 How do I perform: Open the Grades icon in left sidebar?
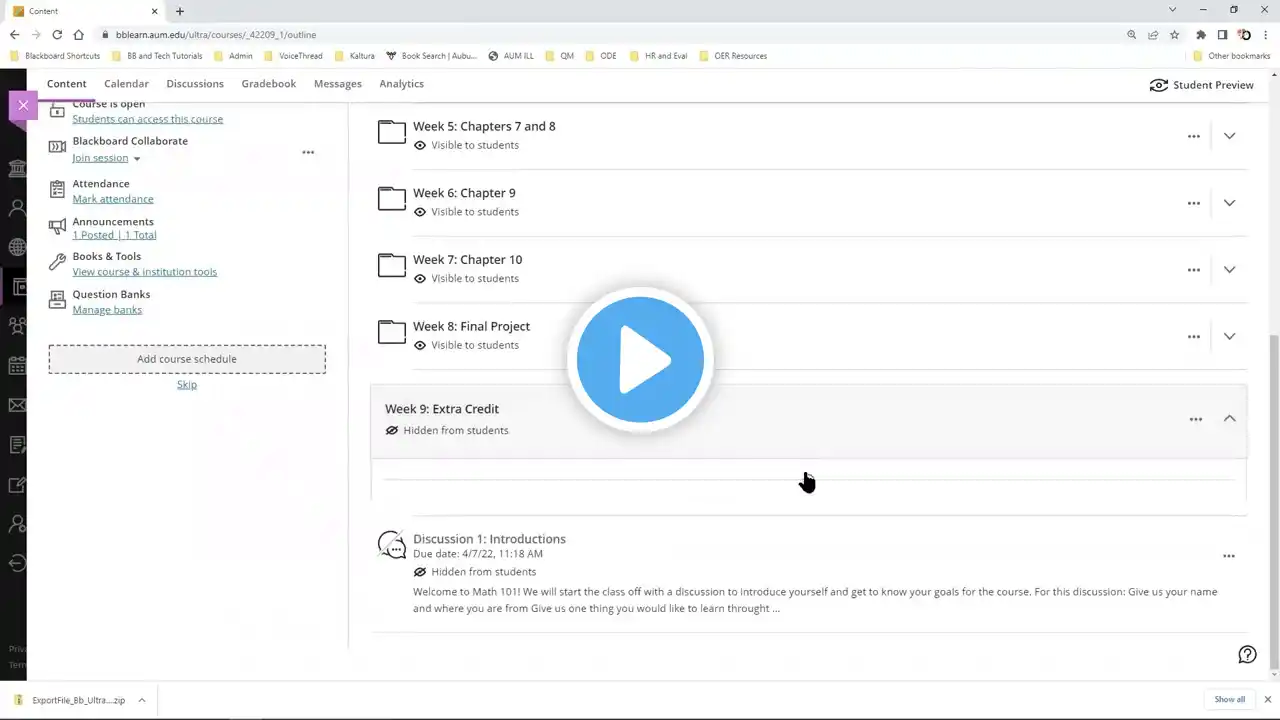click(17, 445)
